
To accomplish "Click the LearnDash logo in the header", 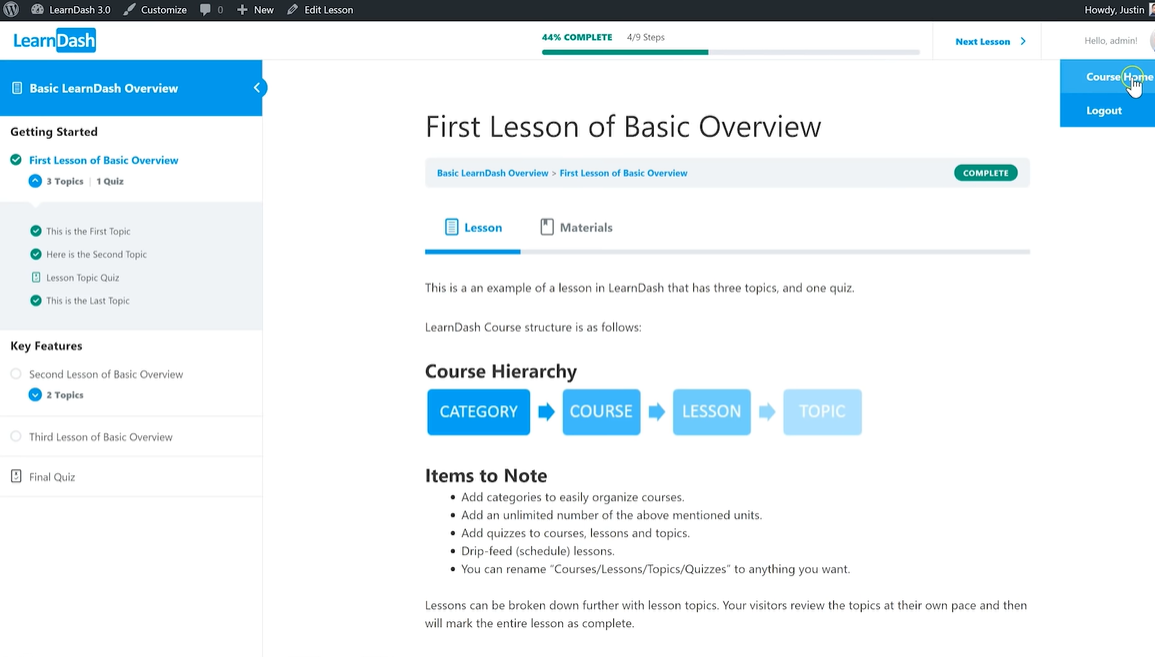I will pyautogui.click(x=53, y=39).
